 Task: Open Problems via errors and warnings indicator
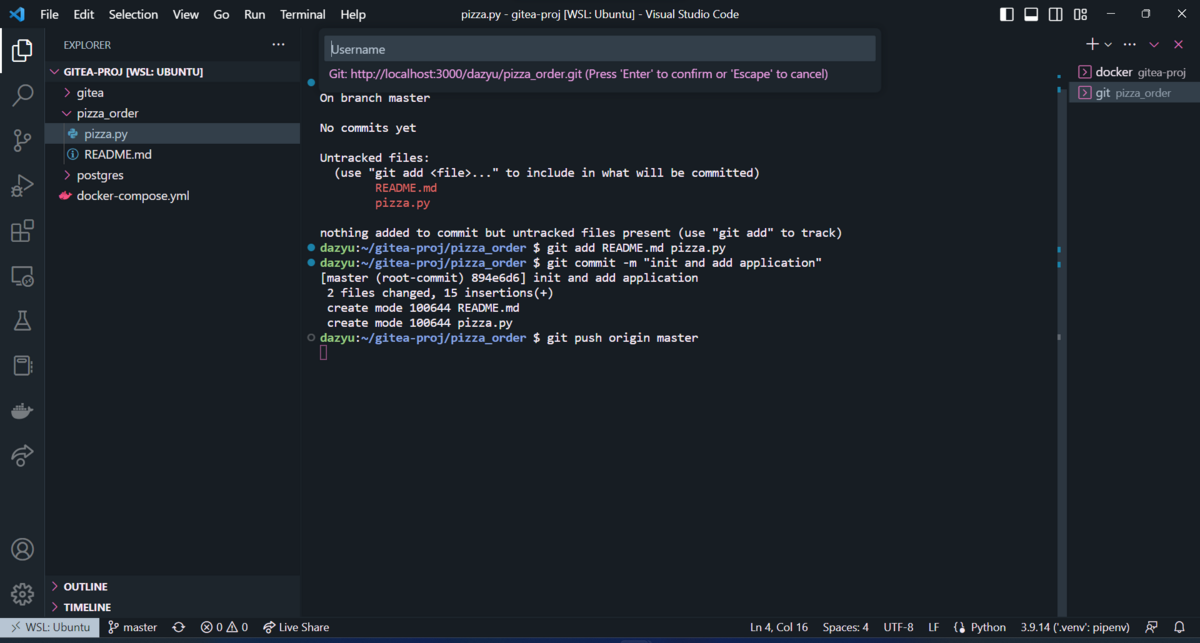pyautogui.click(x=224, y=627)
